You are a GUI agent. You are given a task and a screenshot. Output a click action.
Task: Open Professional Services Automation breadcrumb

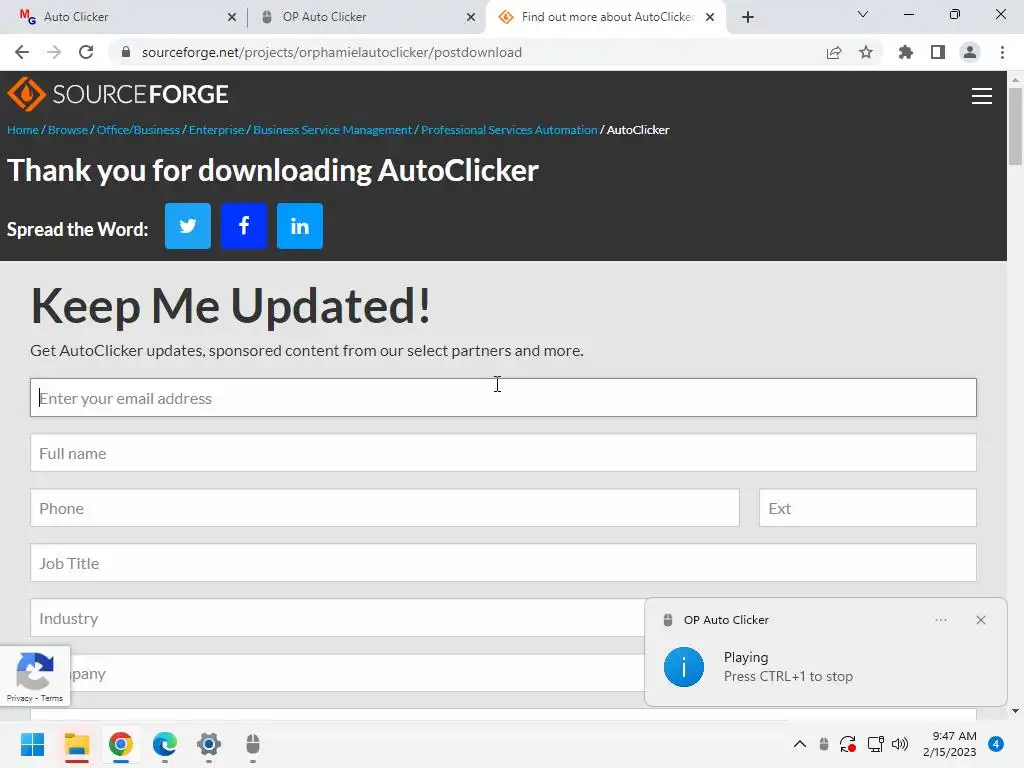click(509, 130)
